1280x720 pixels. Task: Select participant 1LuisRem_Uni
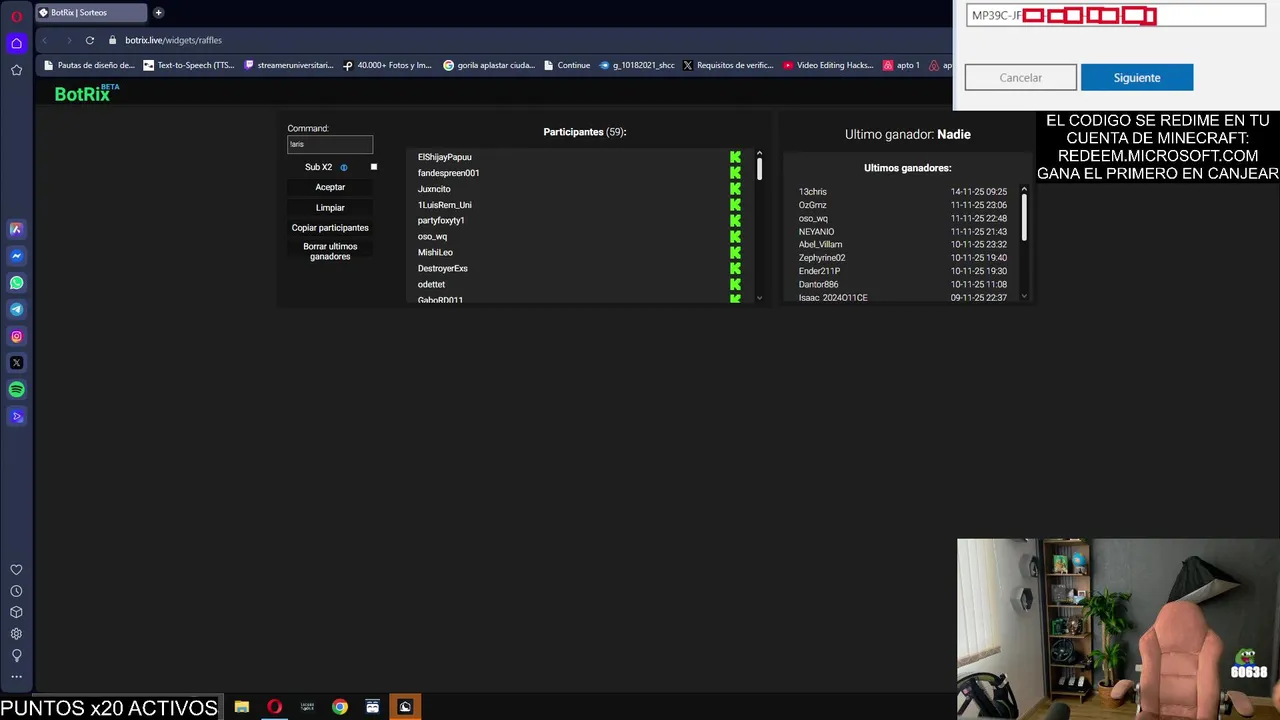[x=444, y=205]
